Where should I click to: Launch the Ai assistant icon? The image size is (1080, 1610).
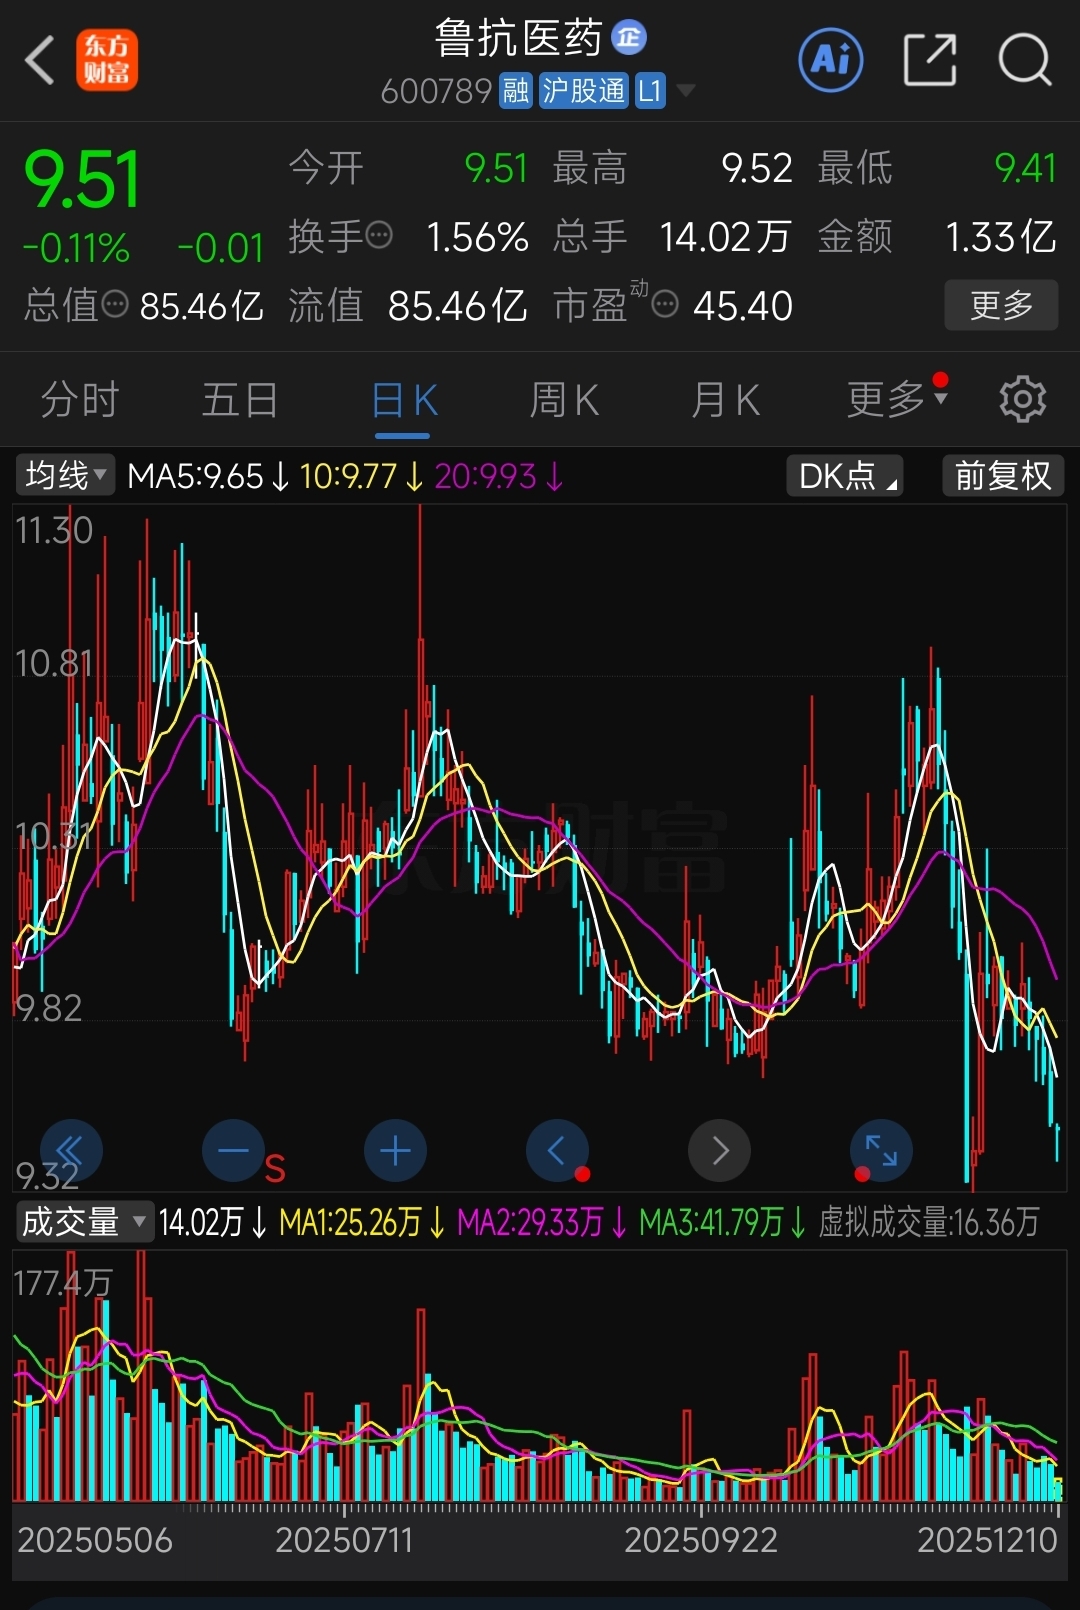coord(831,60)
